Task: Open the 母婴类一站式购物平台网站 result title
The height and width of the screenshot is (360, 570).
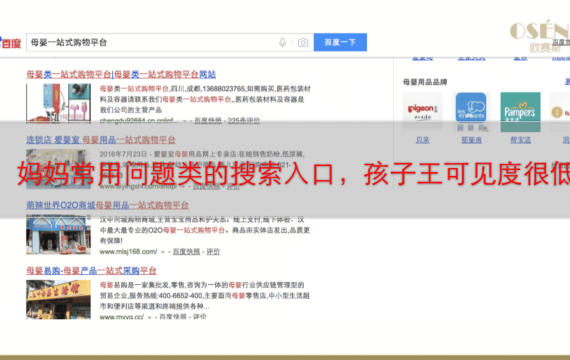Action: [x=121, y=75]
